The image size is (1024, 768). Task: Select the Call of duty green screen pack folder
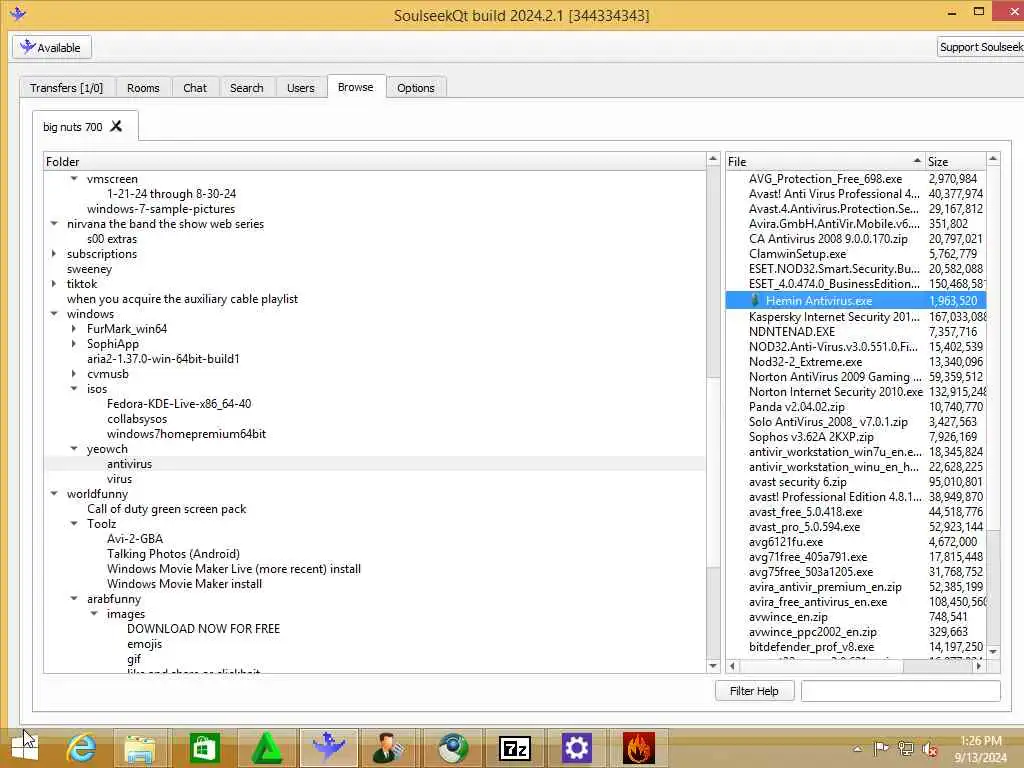[167, 509]
